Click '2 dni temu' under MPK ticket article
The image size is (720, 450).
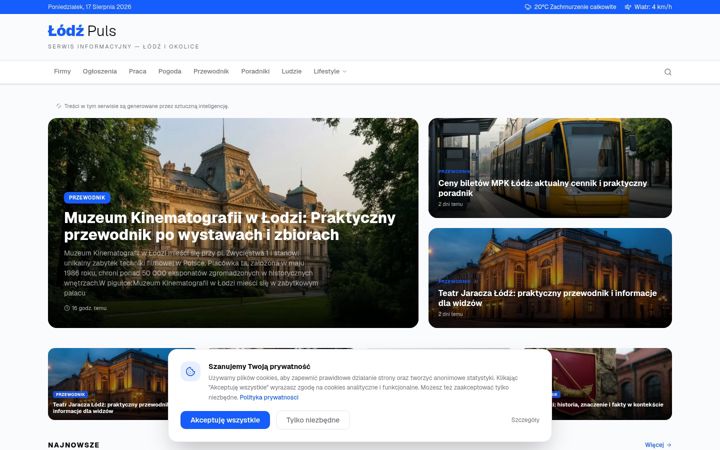pos(450,204)
